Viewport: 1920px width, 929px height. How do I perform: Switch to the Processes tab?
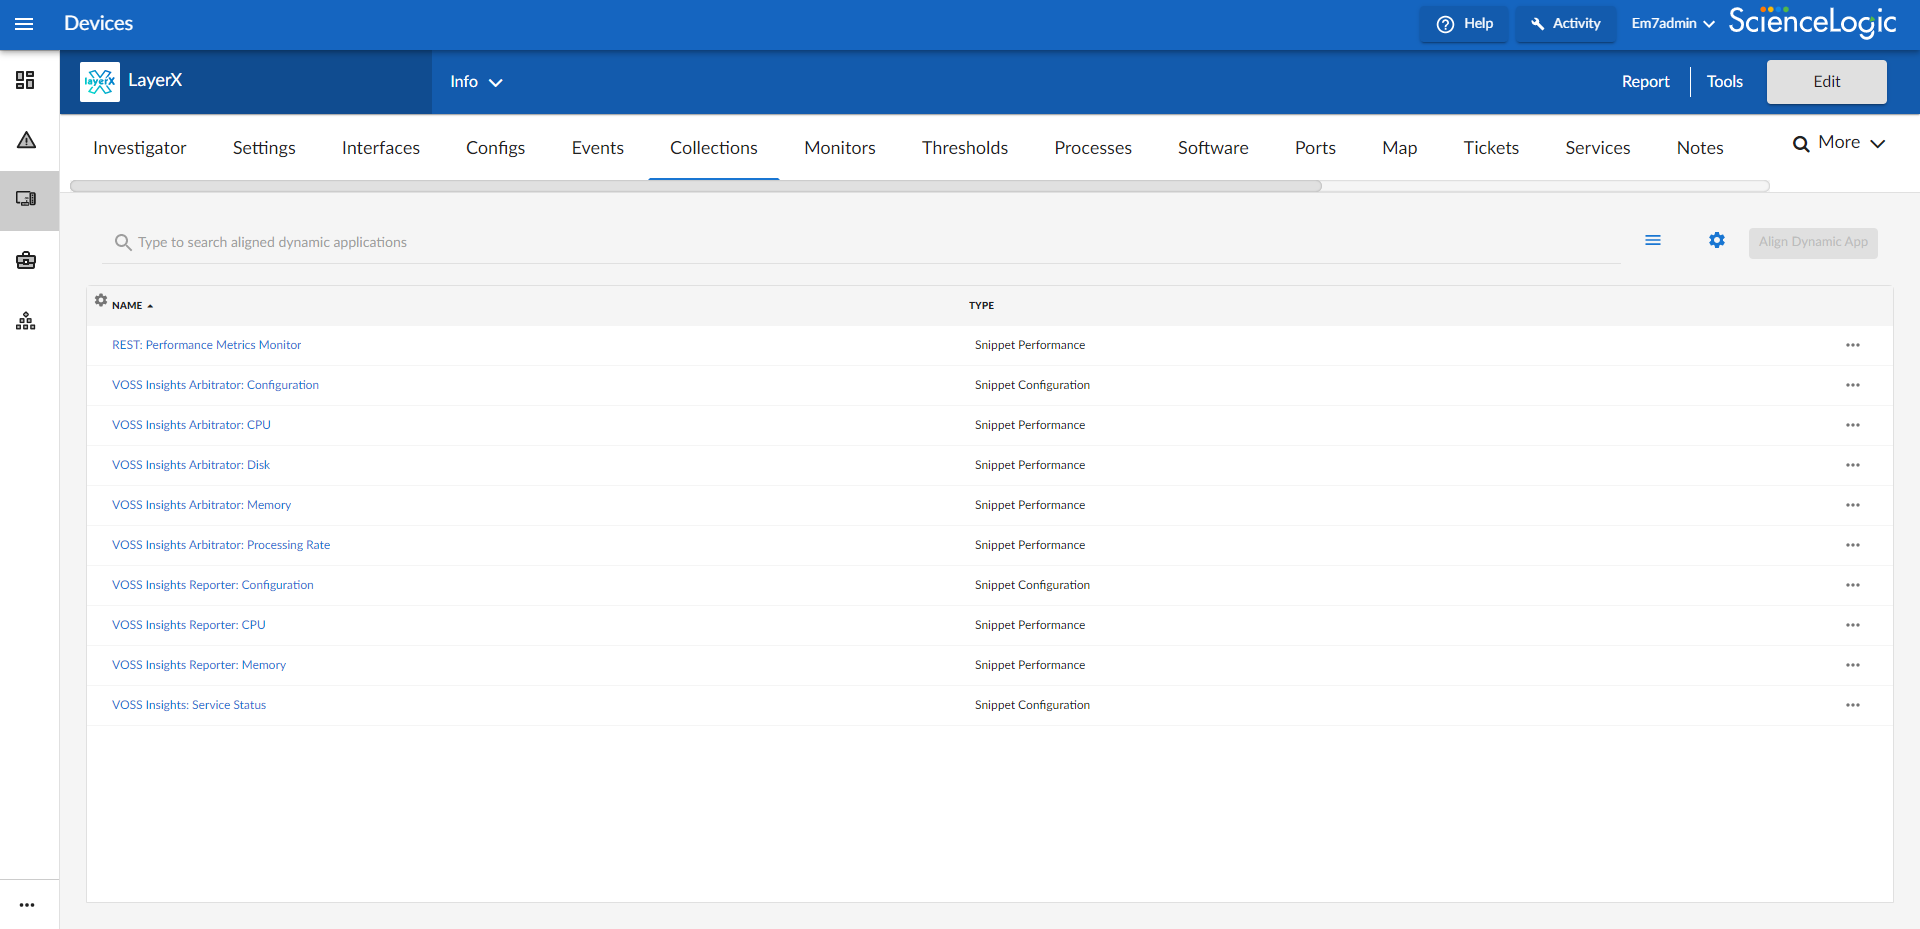tap(1093, 148)
